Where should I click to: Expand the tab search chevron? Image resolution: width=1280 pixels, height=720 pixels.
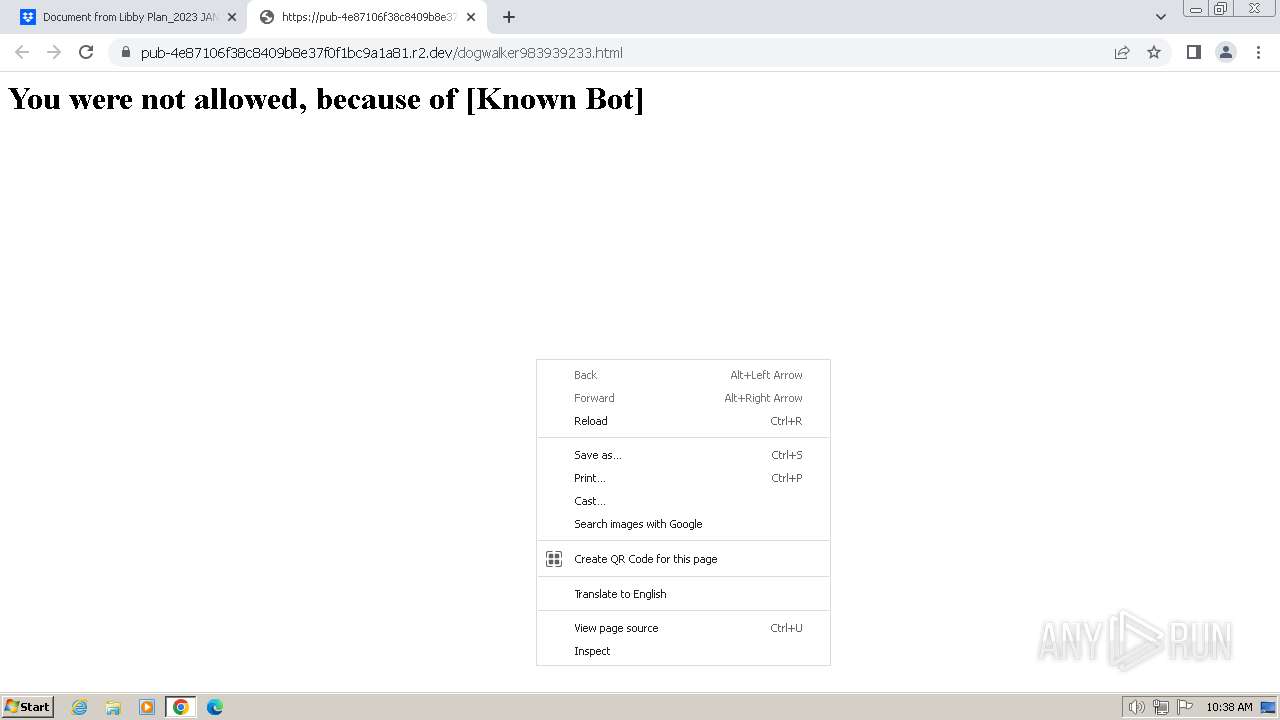click(1160, 17)
